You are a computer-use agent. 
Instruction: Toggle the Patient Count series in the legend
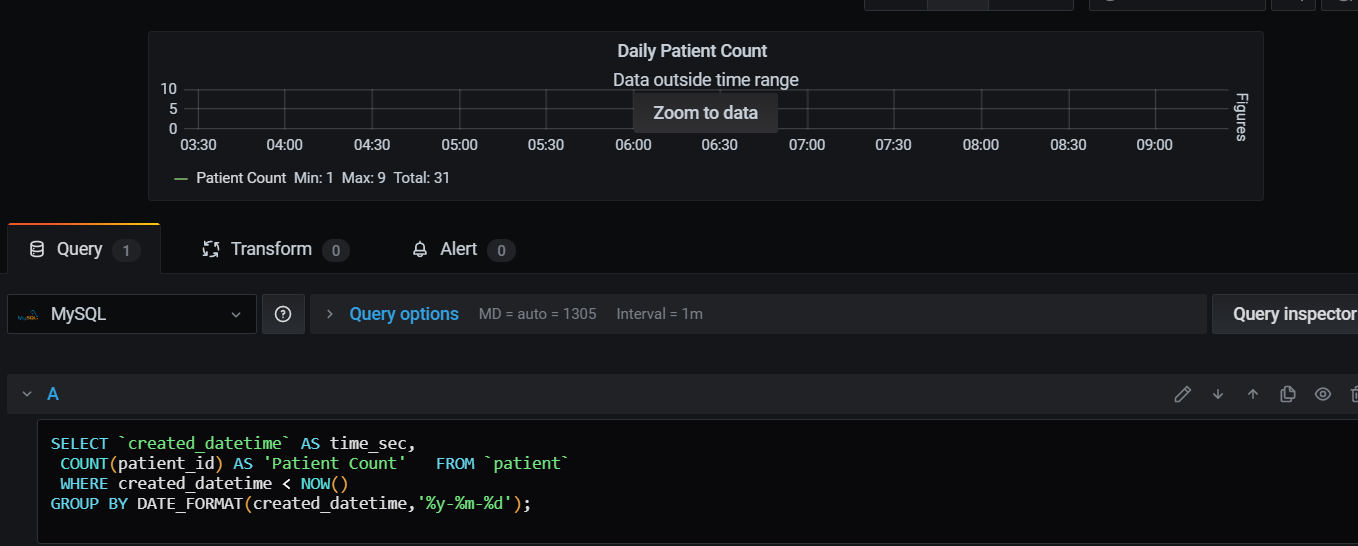tap(240, 178)
